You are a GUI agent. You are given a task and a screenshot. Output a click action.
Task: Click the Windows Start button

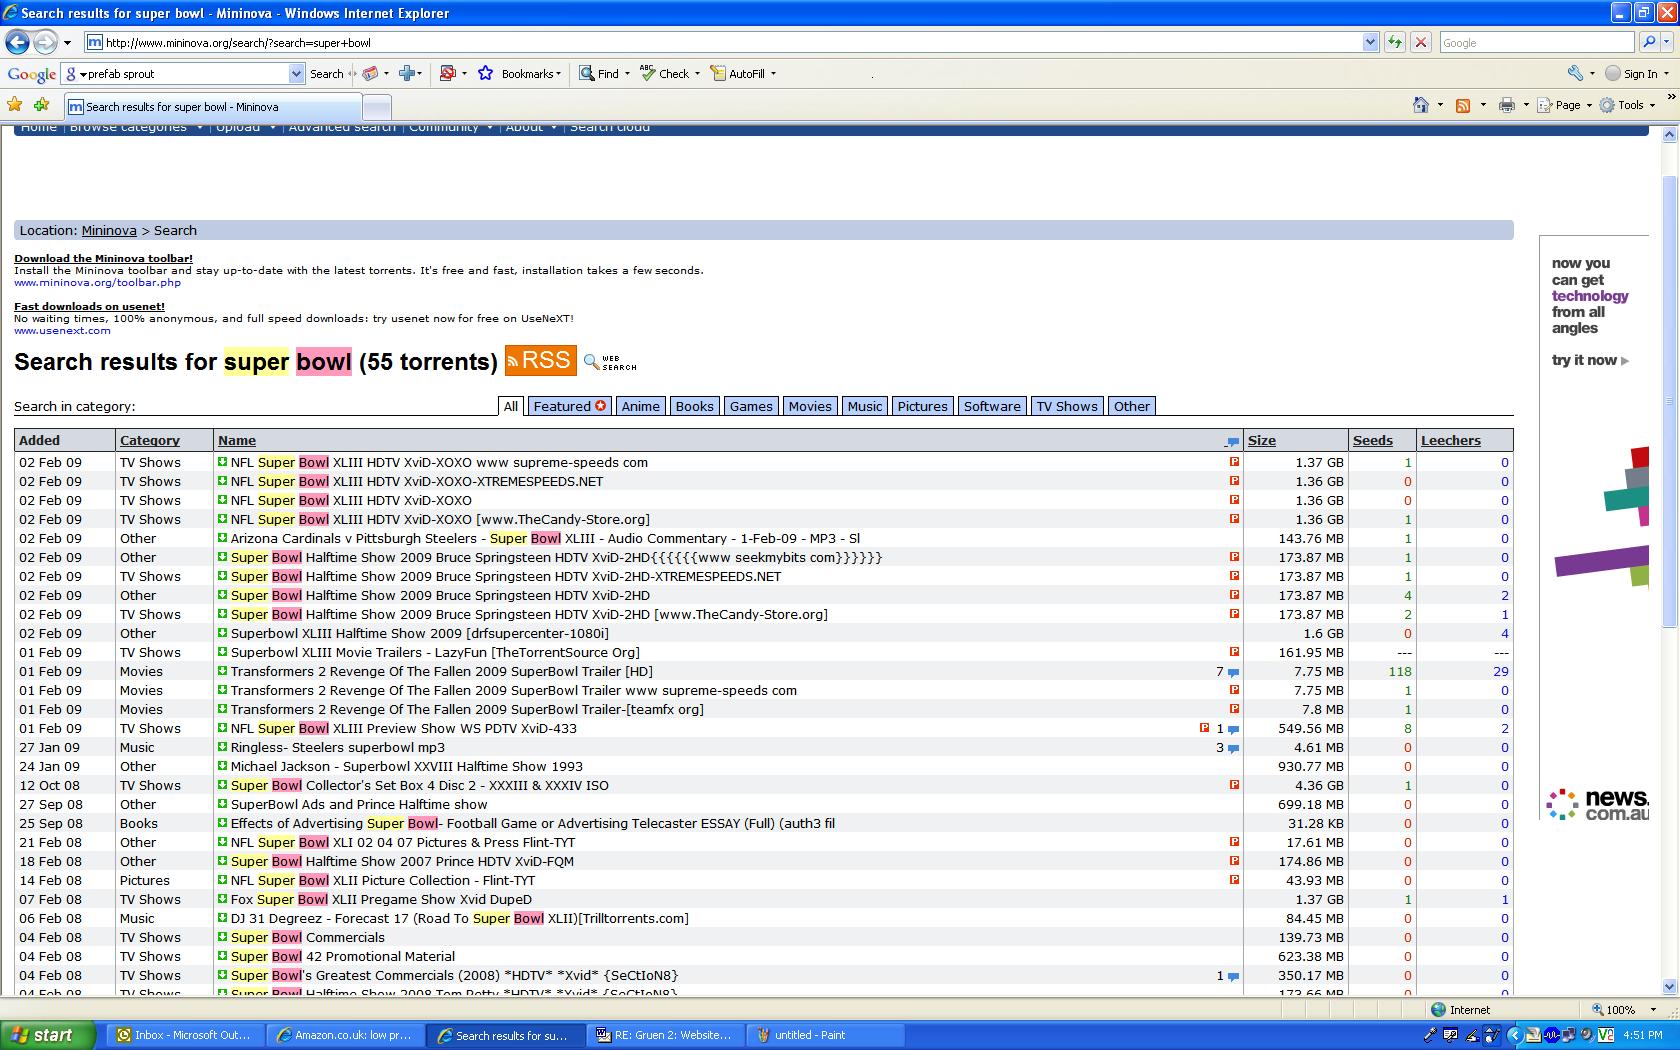pos(48,1035)
